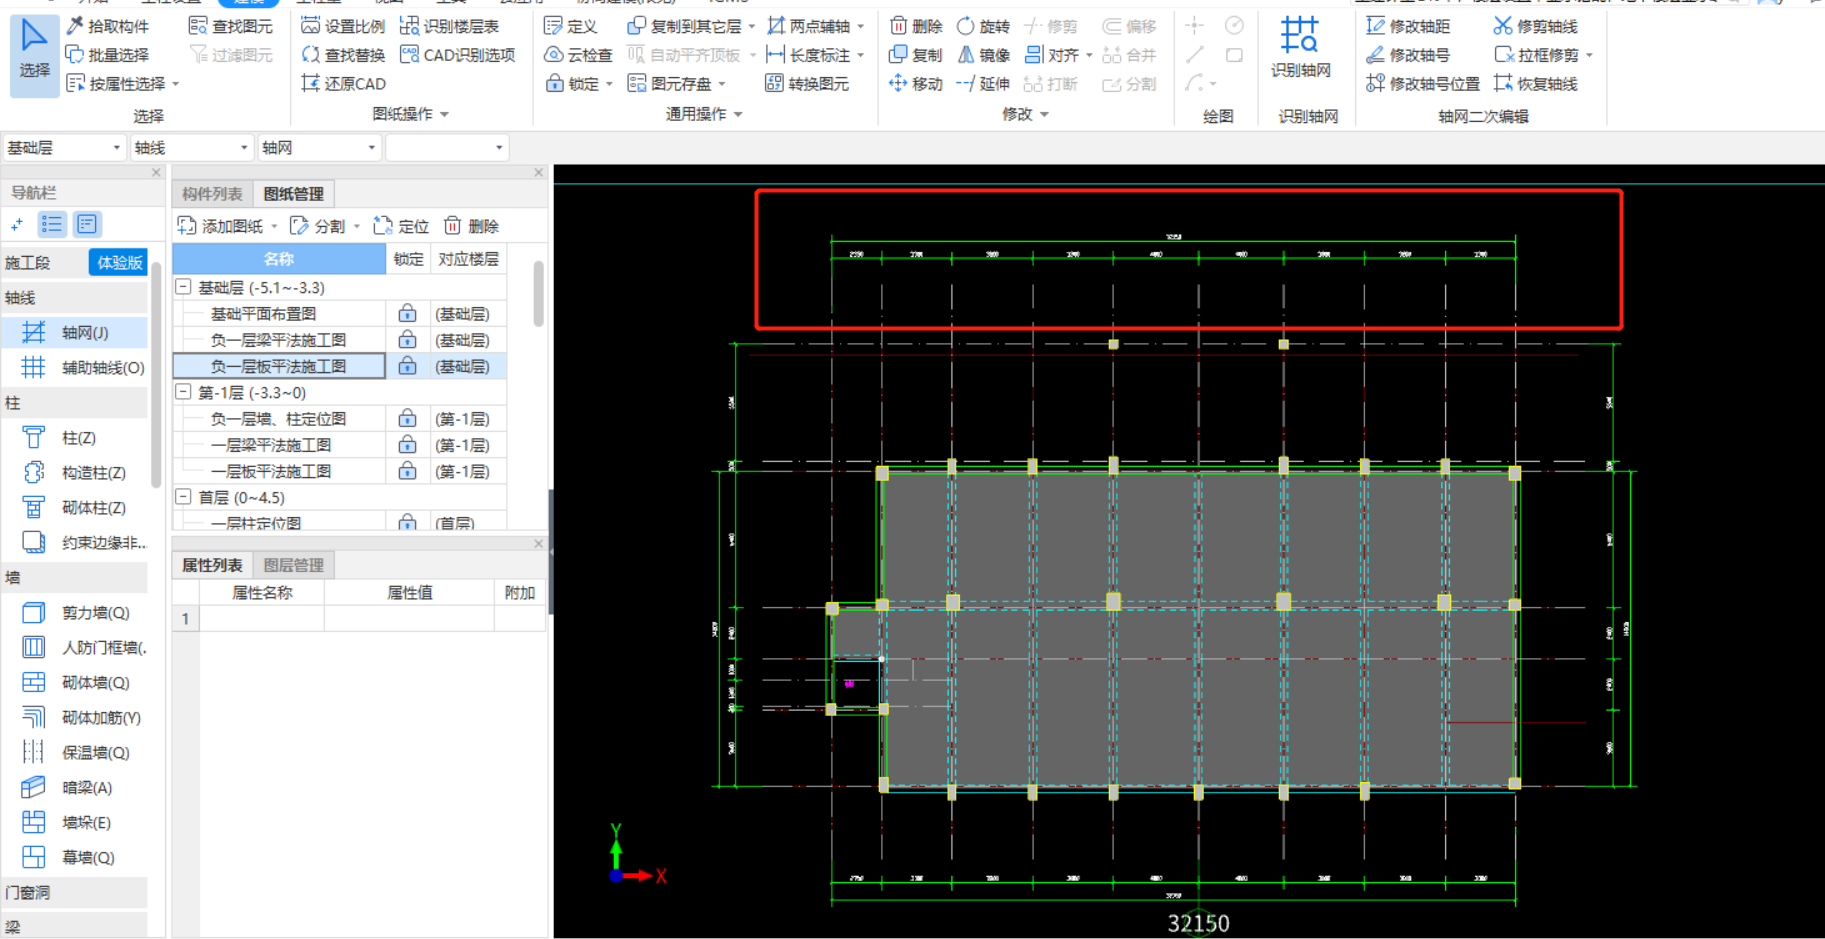Click the 延伸 extend tool
The height and width of the screenshot is (939, 1825).
[x=983, y=84]
